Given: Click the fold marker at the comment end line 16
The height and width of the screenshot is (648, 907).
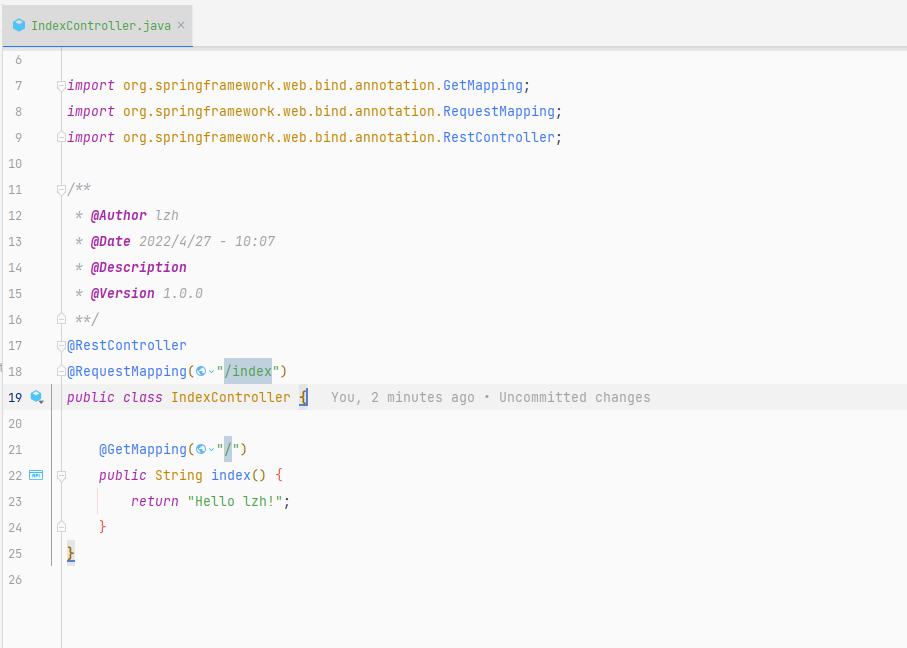Looking at the screenshot, I should pyautogui.click(x=61, y=319).
